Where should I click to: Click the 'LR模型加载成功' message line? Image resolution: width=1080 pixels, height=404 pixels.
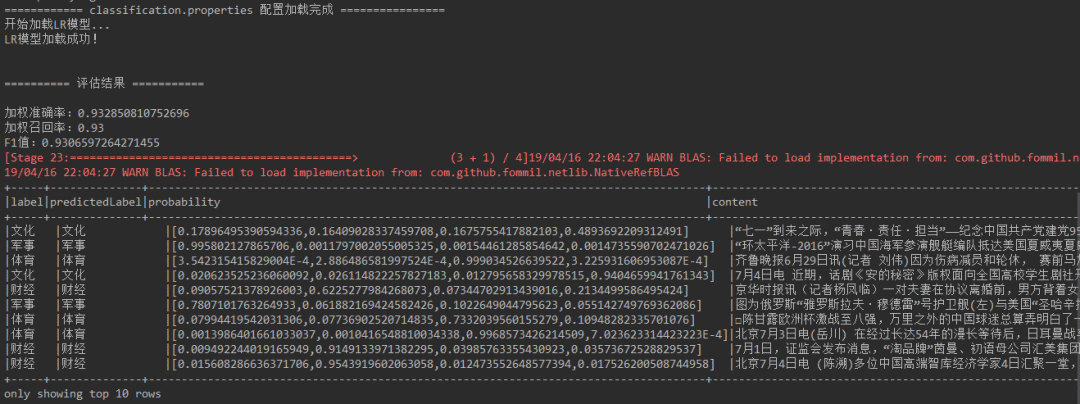click(52, 39)
